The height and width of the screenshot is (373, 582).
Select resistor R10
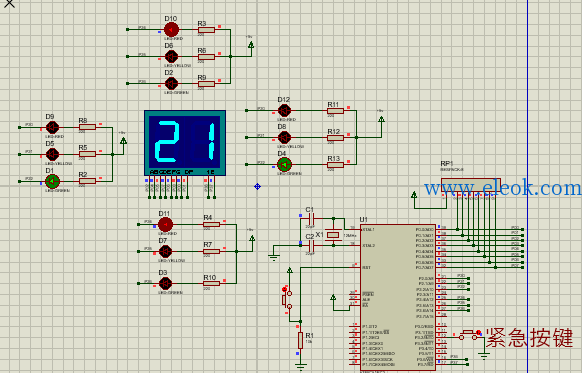212,284
